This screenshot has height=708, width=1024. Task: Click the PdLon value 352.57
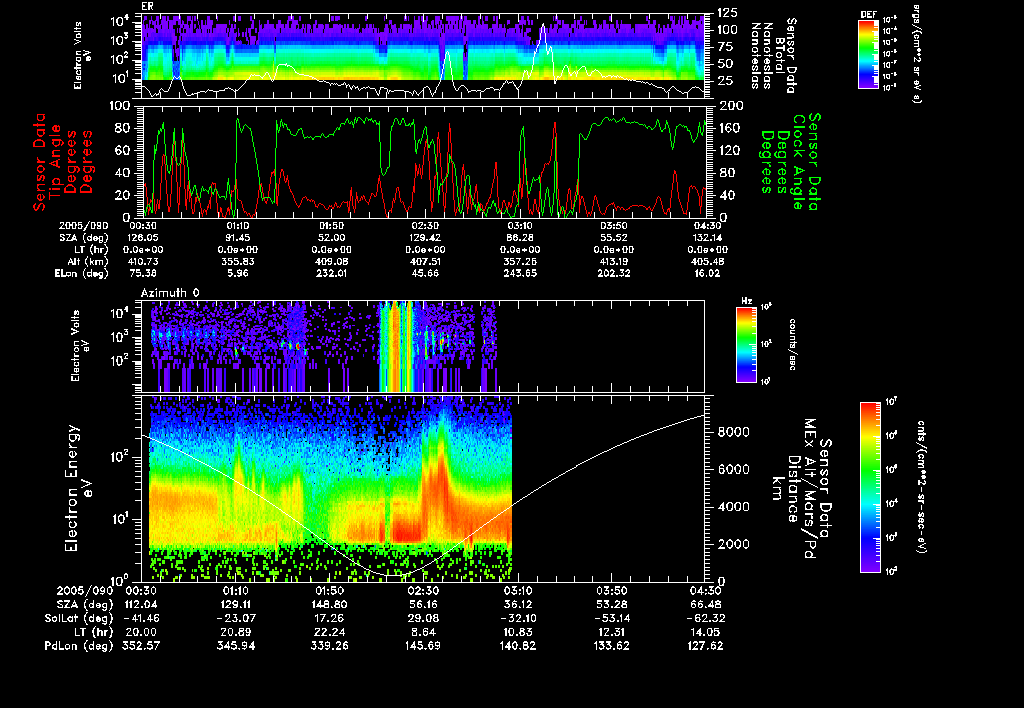tap(141, 645)
